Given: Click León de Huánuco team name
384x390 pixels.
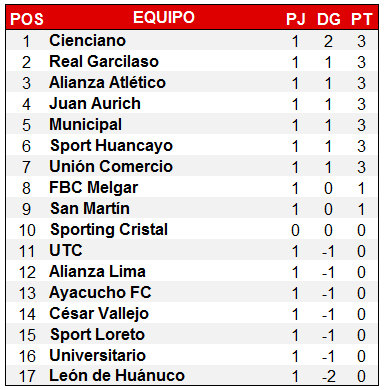Looking at the screenshot, I should click(117, 376).
